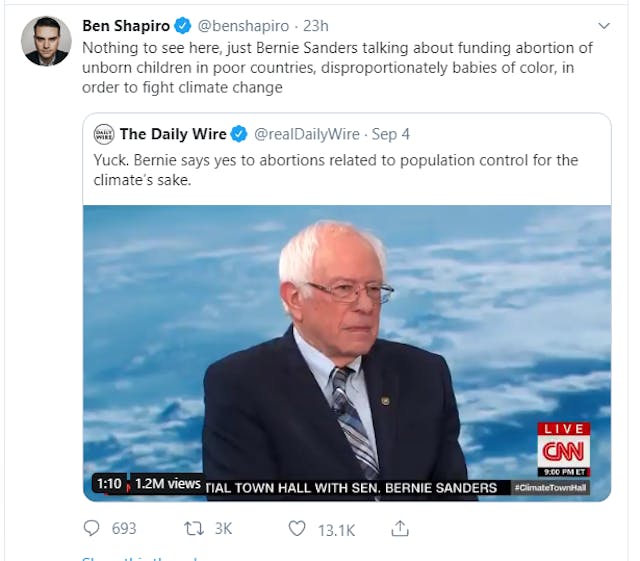The image size is (640, 561).
Task: Click The Daily Wire's verified badge
Action: 240,134
